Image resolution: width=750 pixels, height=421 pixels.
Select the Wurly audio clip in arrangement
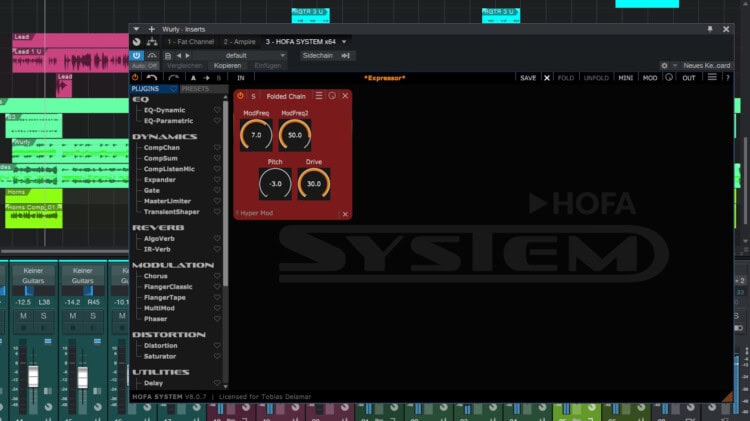point(70,151)
